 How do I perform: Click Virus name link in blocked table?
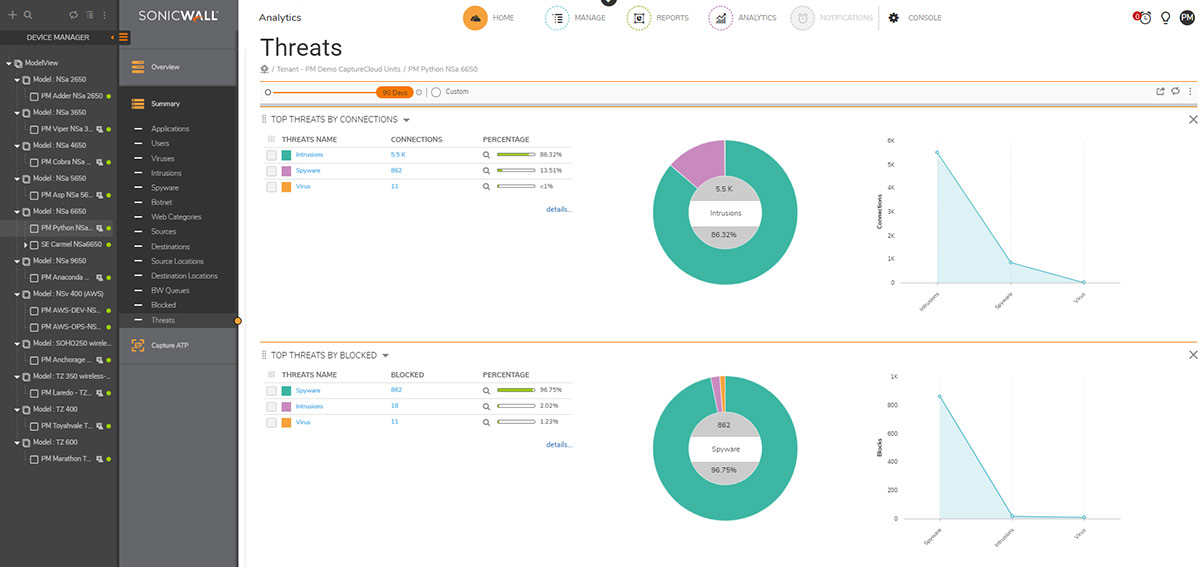pyautogui.click(x=303, y=422)
